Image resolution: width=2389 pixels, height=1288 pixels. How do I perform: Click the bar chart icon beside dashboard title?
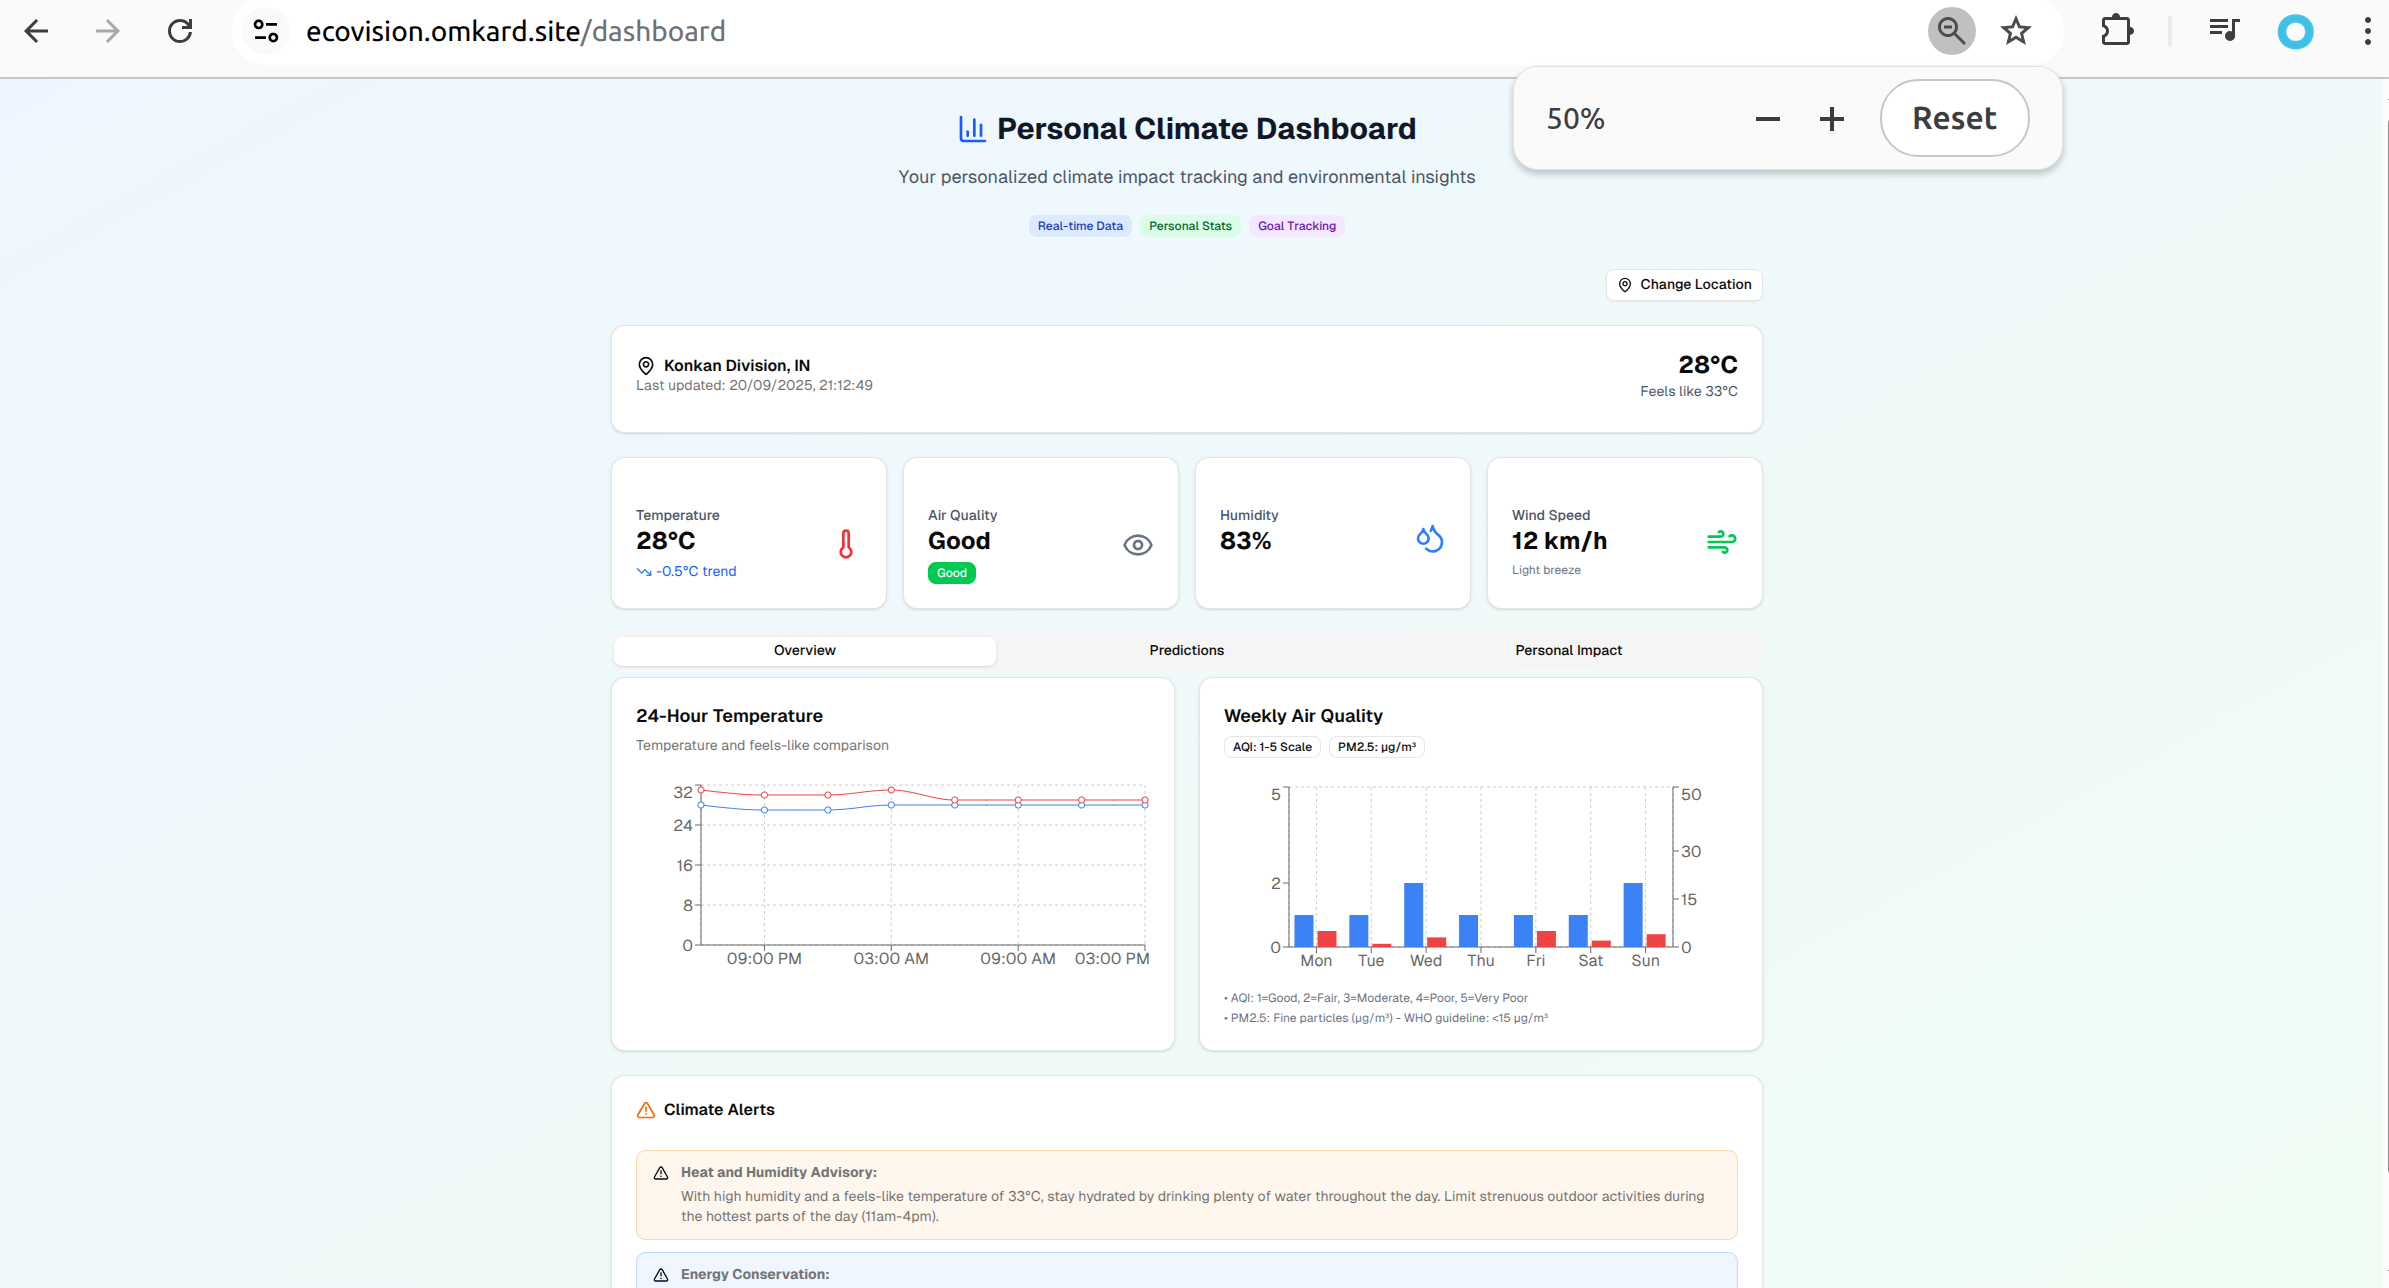972,129
